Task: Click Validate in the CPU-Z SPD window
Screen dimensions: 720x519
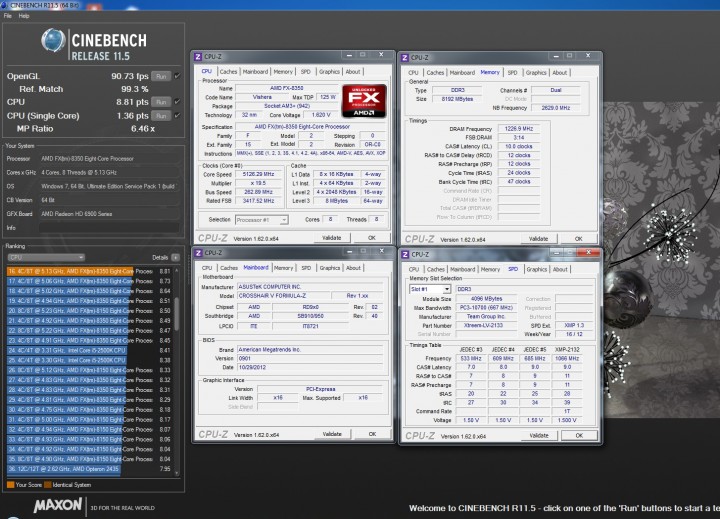Action: [x=539, y=435]
